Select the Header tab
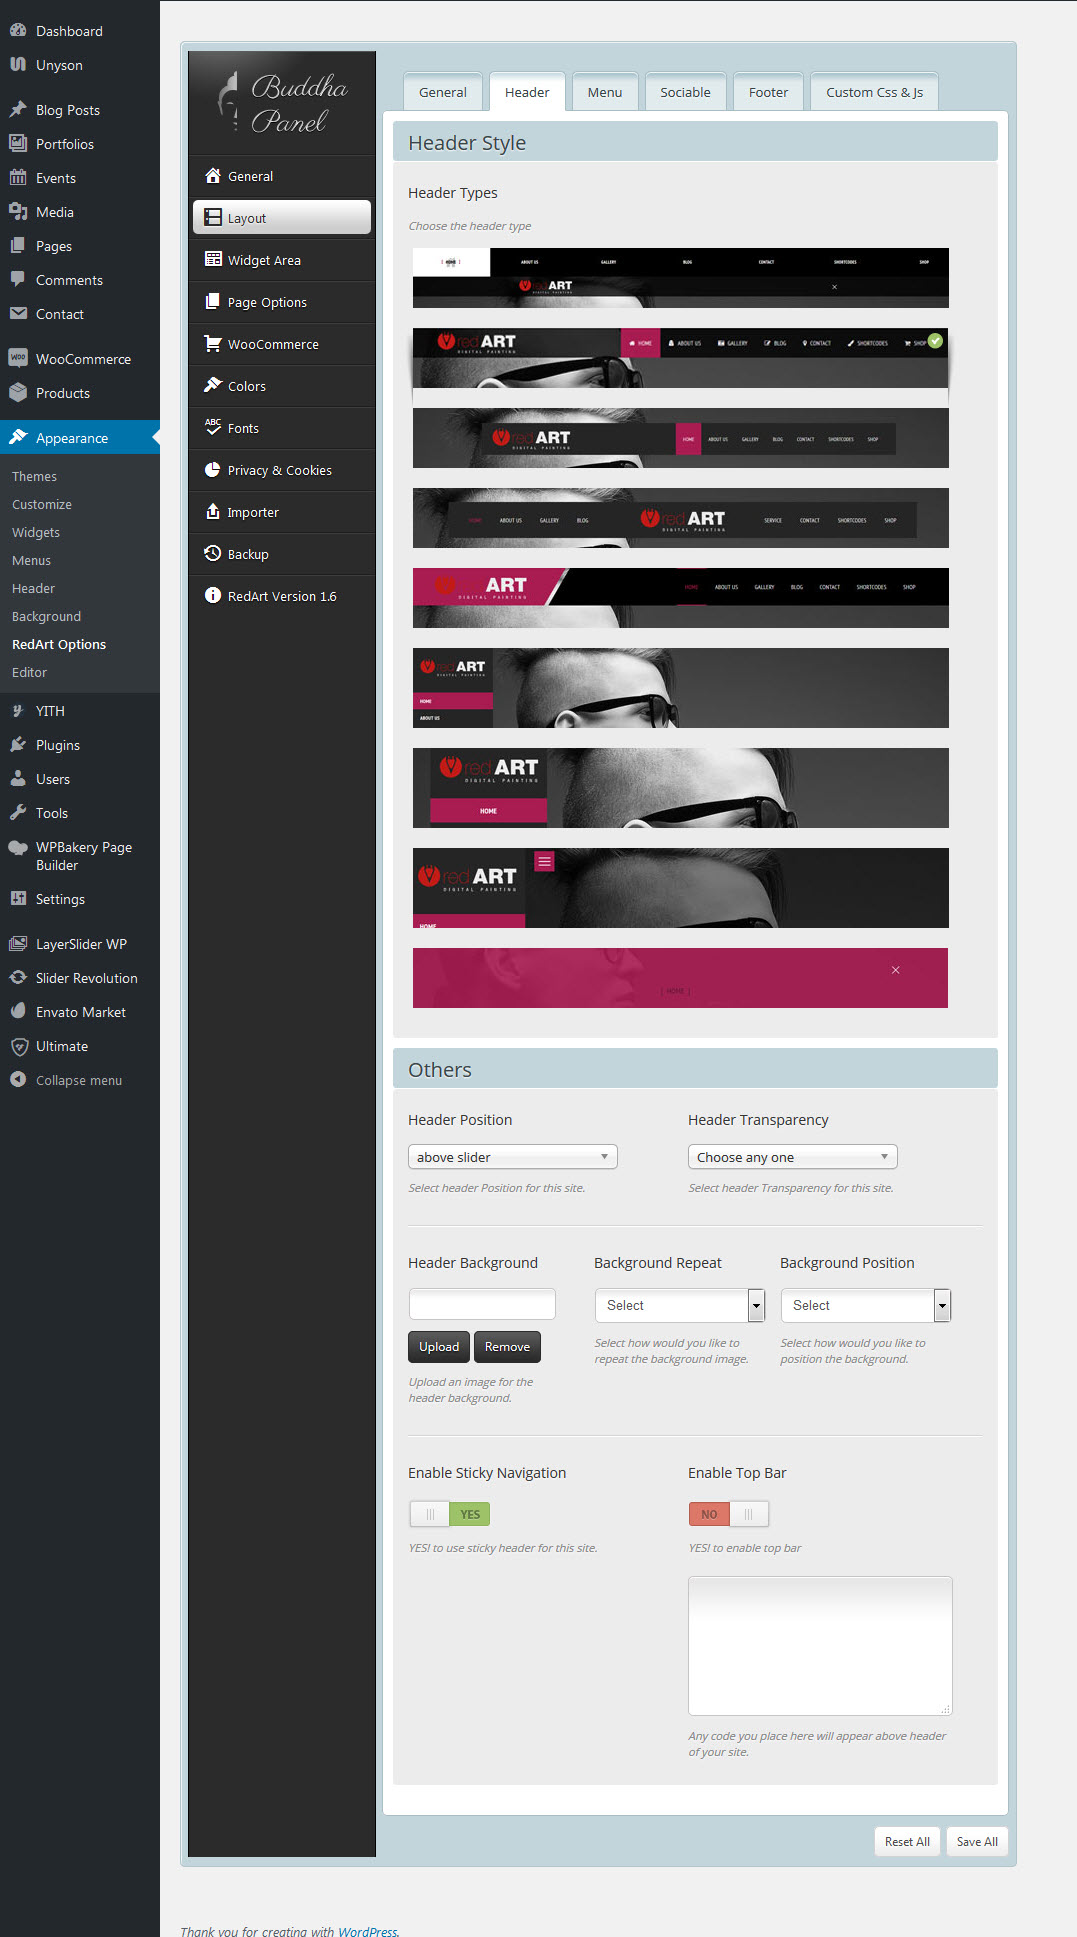 (x=527, y=92)
